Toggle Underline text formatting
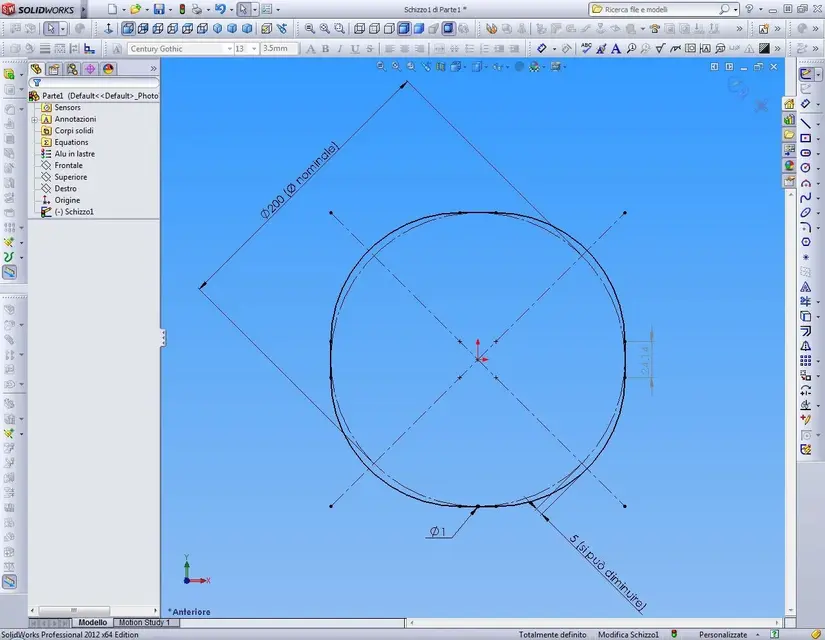Viewport: 825px width, 640px height. tap(355, 48)
